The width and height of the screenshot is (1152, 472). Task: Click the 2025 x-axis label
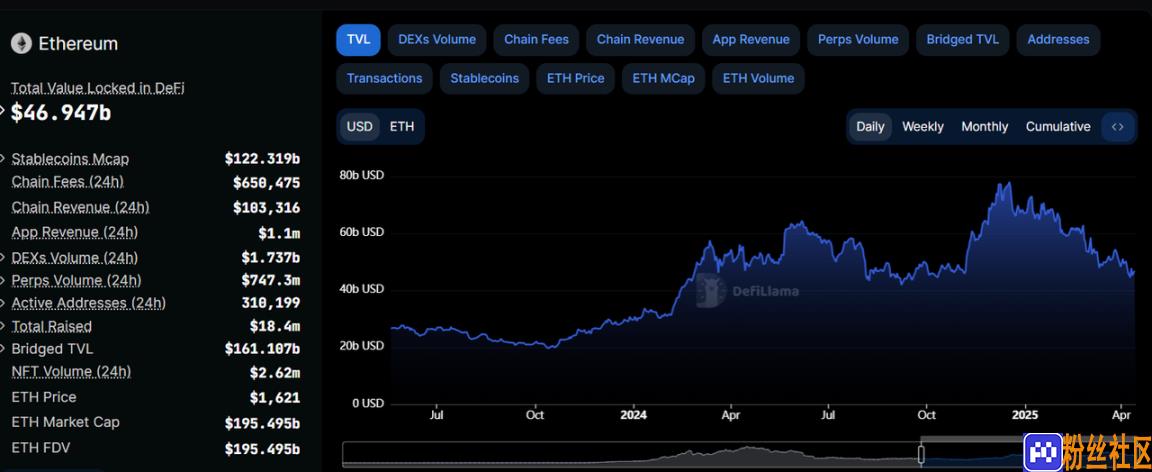click(x=1025, y=415)
